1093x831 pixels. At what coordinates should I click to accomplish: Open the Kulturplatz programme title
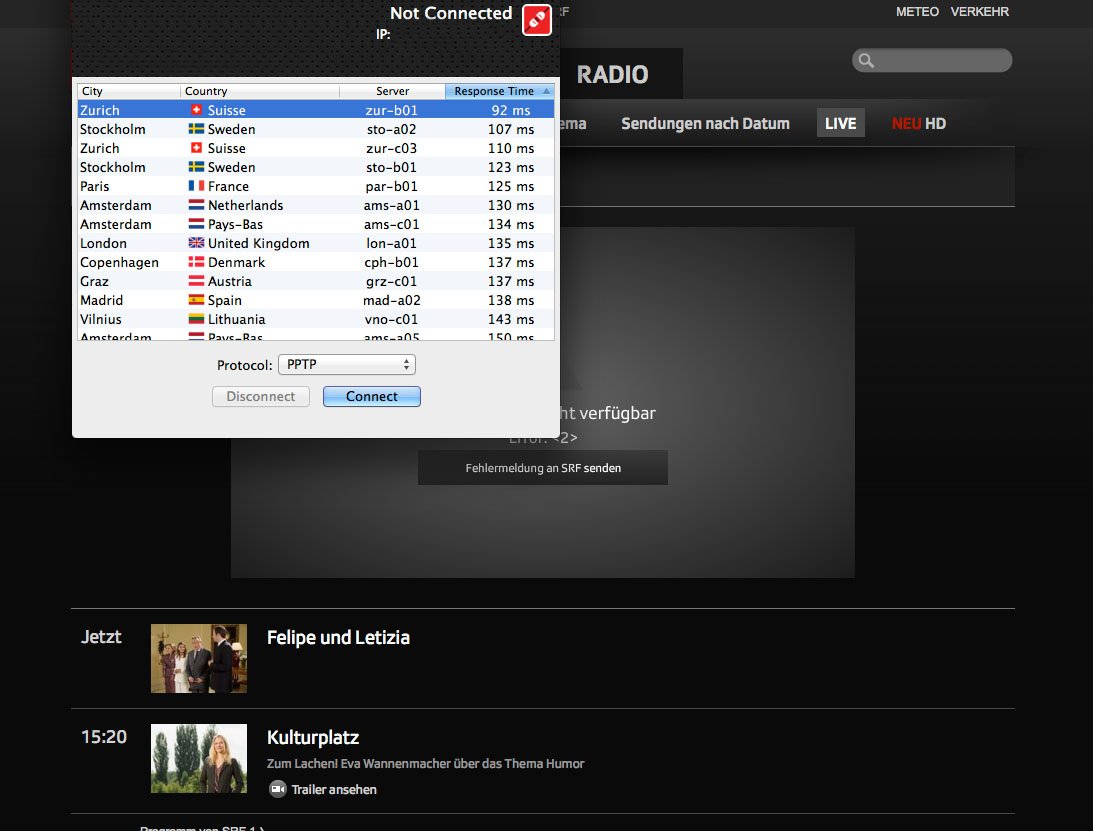pos(313,738)
